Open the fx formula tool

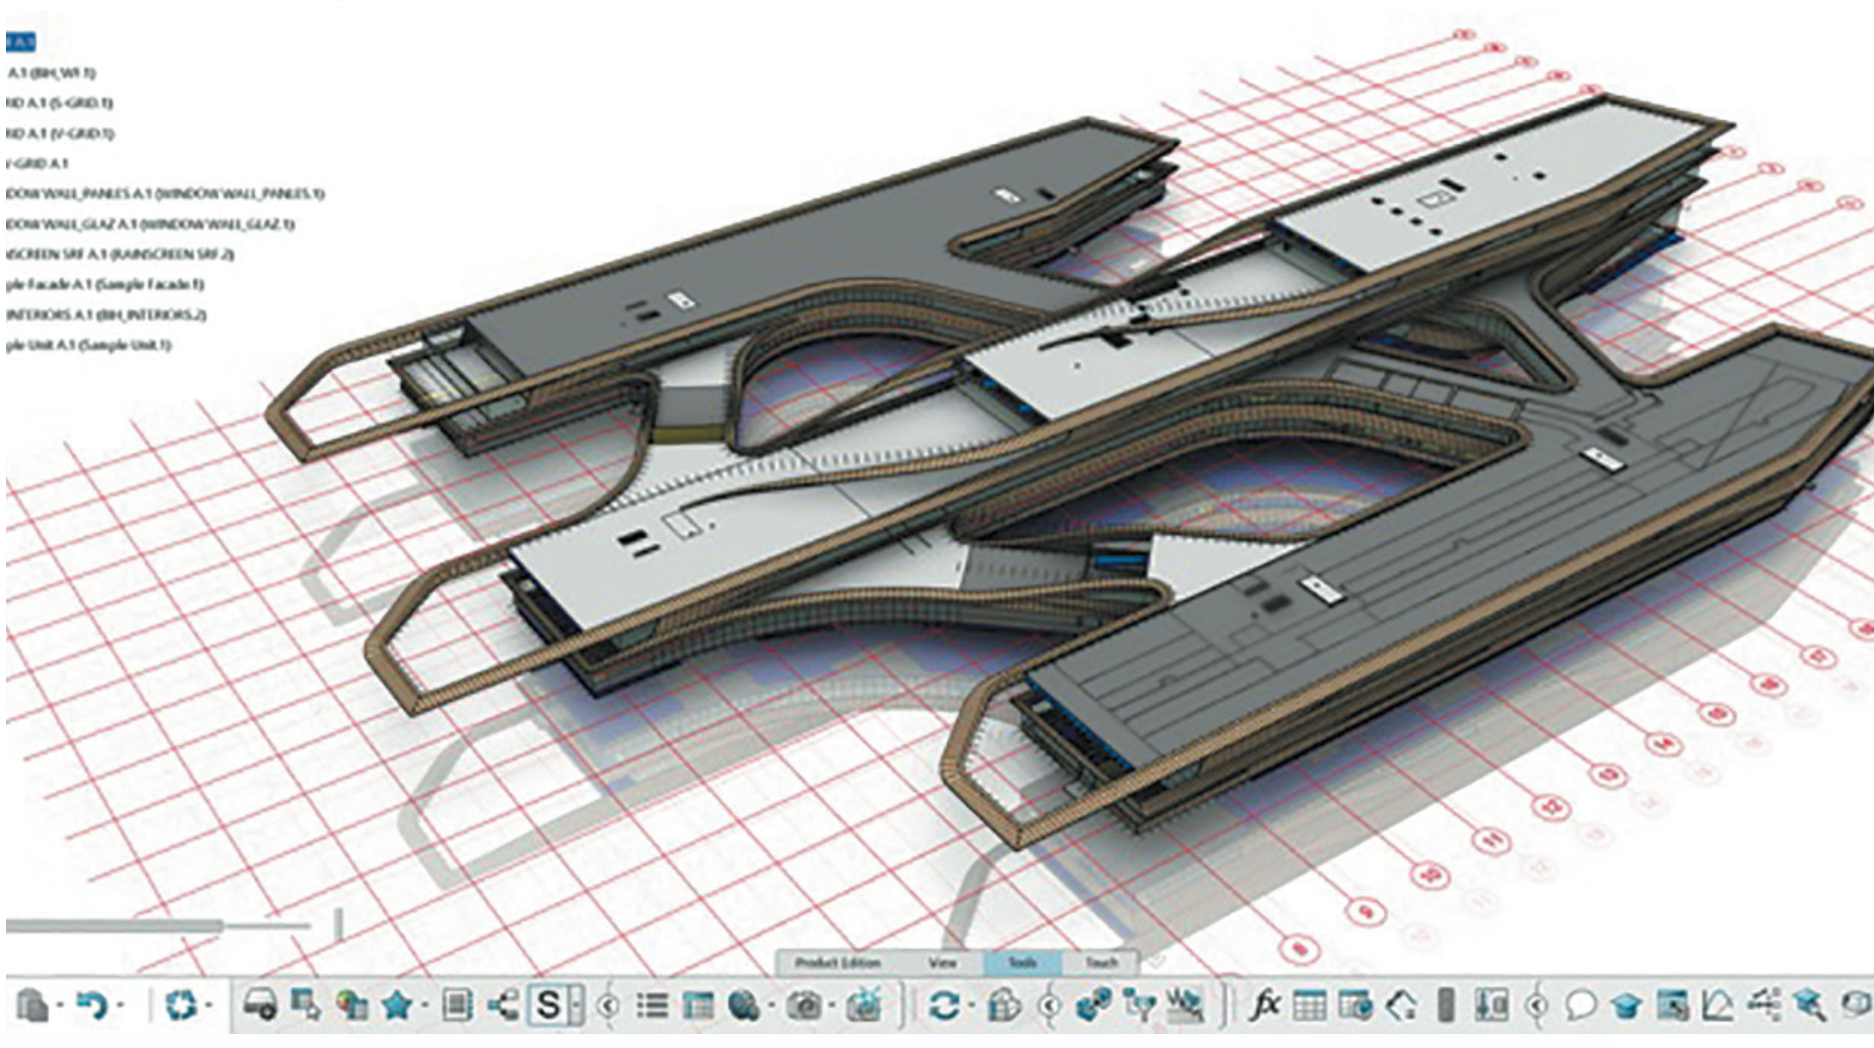click(1265, 1004)
